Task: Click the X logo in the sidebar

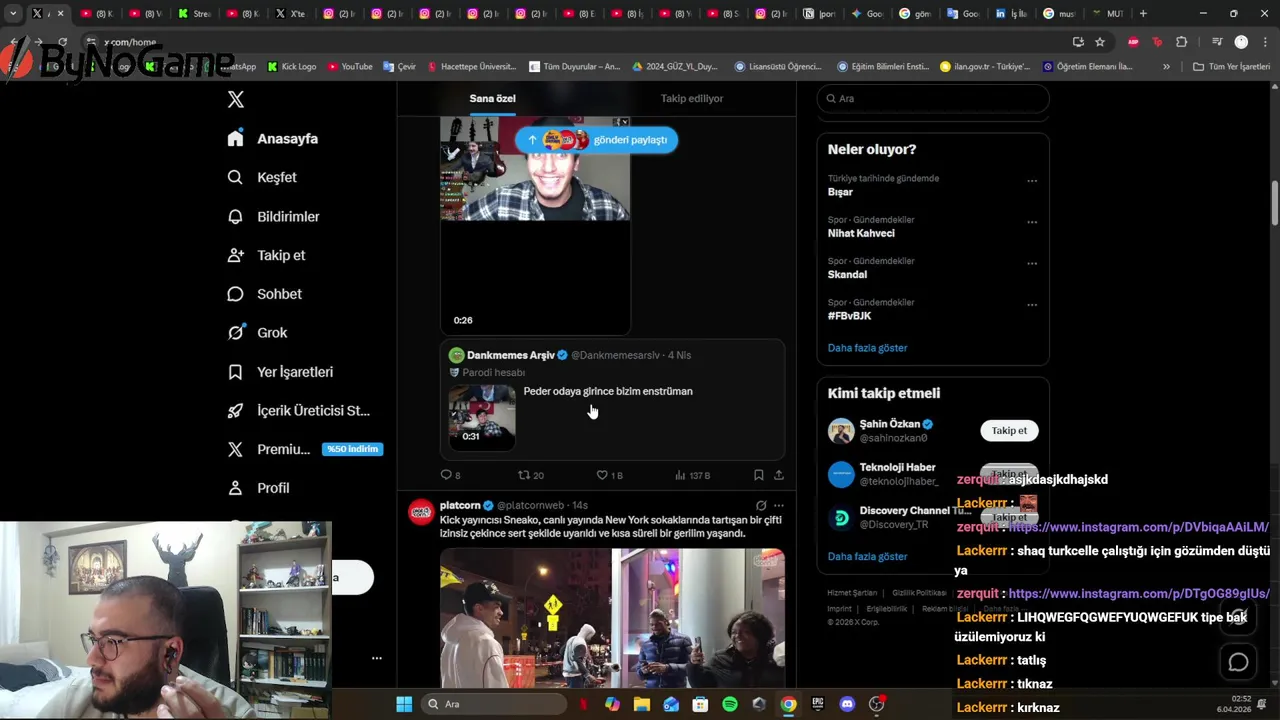Action: [236, 99]
